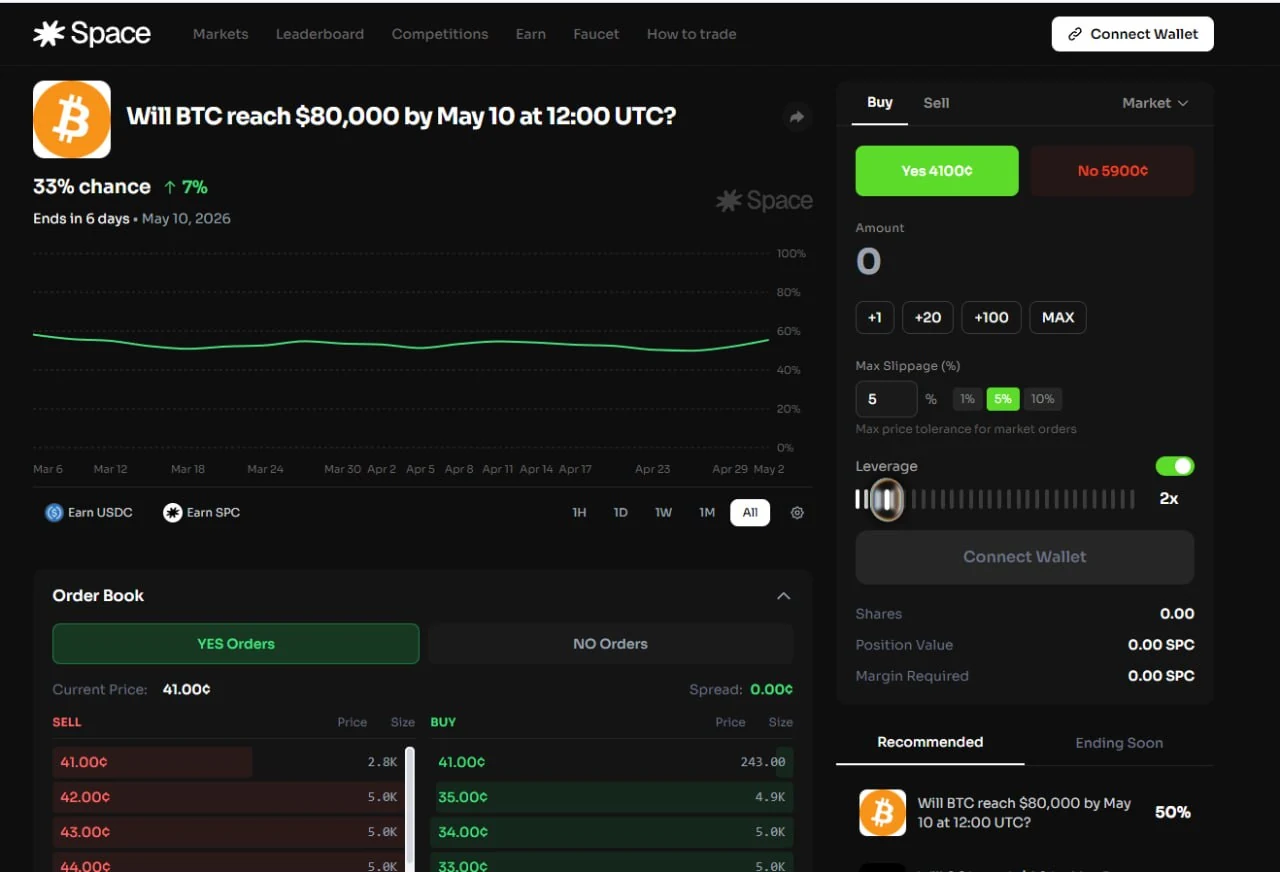Screen dimensions: 1280x872
Task: Switch to the Buy tab
Action: click(880, 102)
